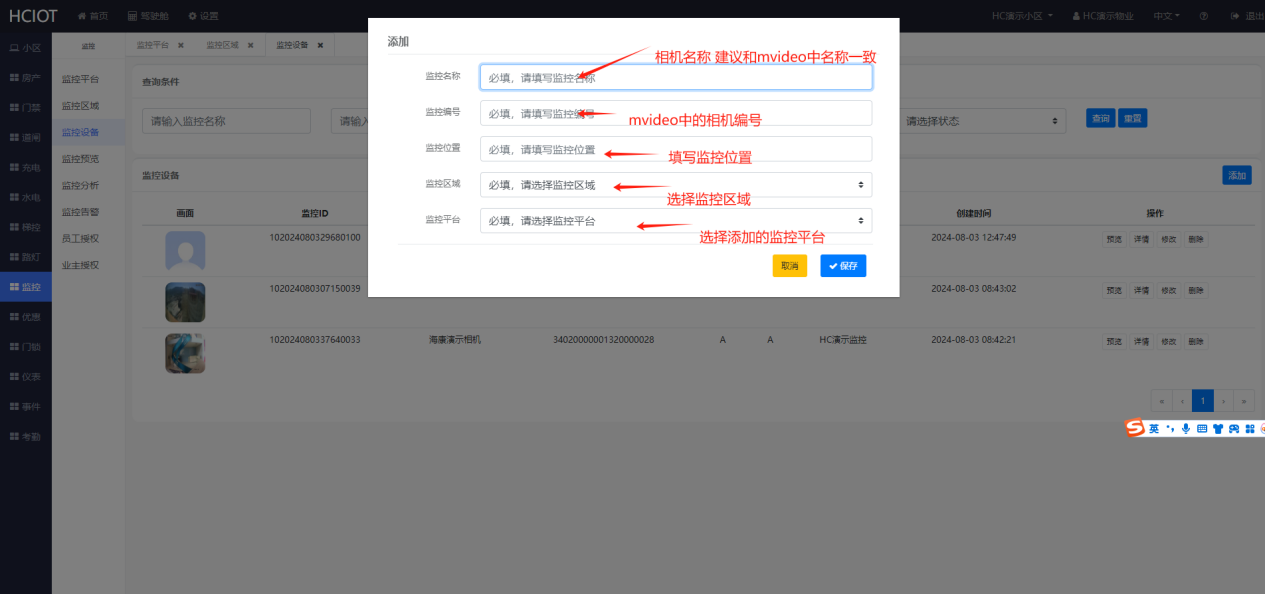Open the 监控平台 dropdown in the dialog
Screen dimensions: 1265x594
coord(675,221)
